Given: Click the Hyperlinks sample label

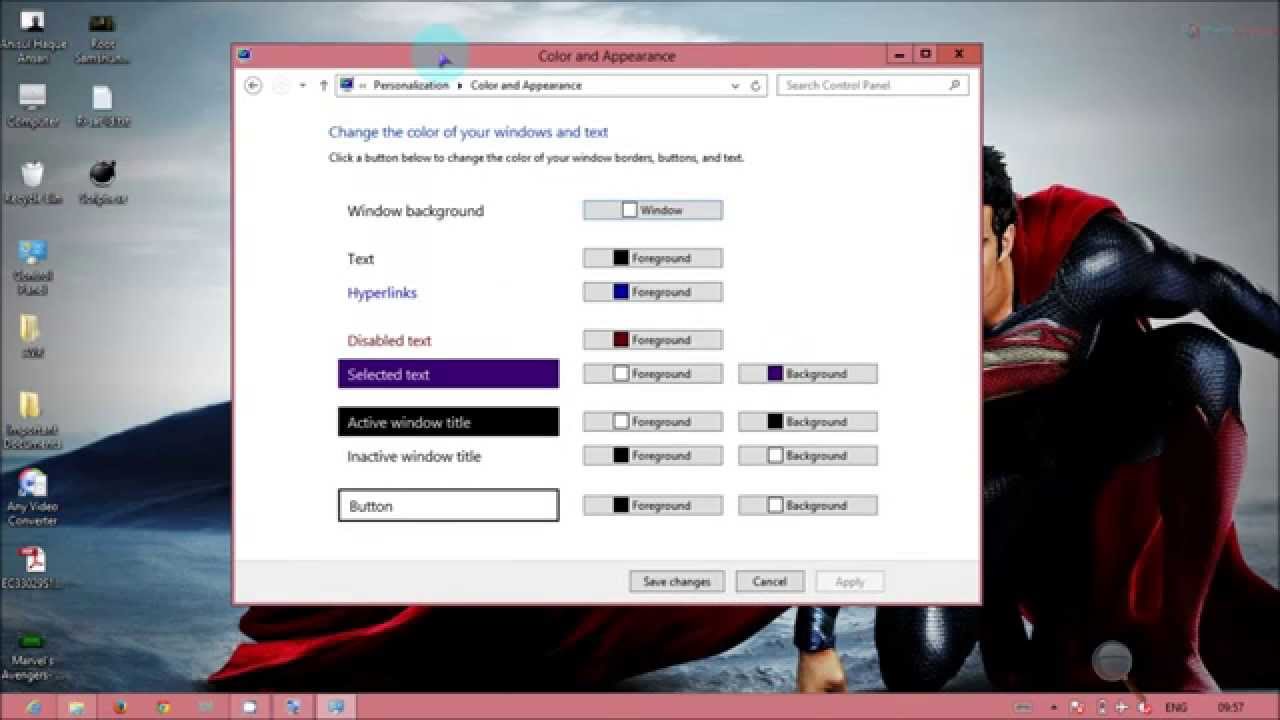Looking at the screenshot, I should (382, 293).
